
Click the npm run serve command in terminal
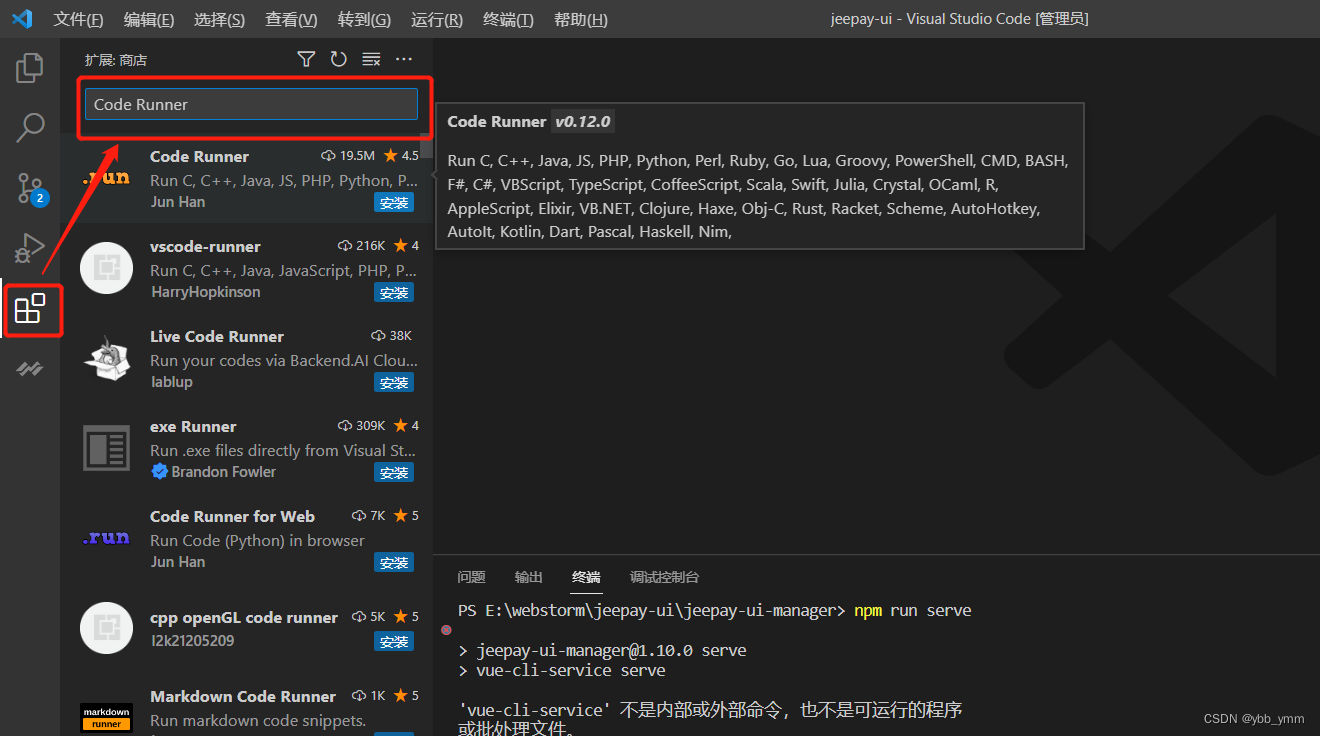(912, 610)
